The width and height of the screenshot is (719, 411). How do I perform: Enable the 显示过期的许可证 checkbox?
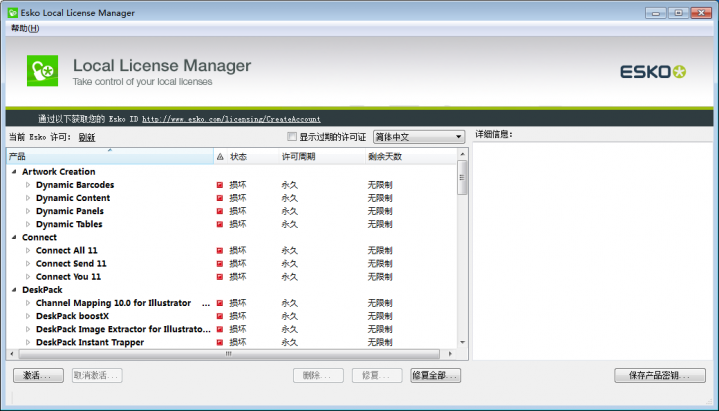(292, 137)
